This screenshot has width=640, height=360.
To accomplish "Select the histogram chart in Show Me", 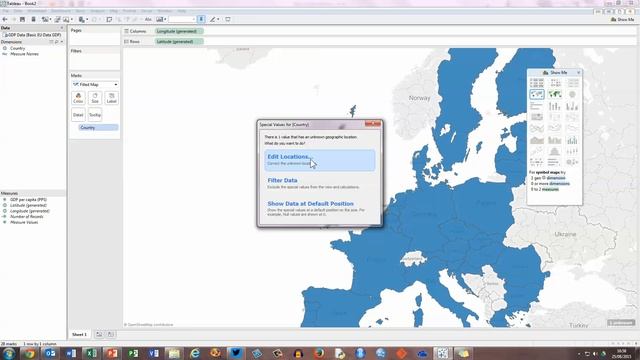I will (554, 151).
